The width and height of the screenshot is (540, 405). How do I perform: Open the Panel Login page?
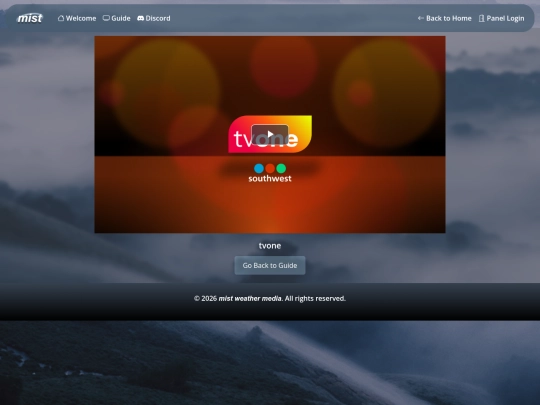pyautogui.click(x=501, y=18)
